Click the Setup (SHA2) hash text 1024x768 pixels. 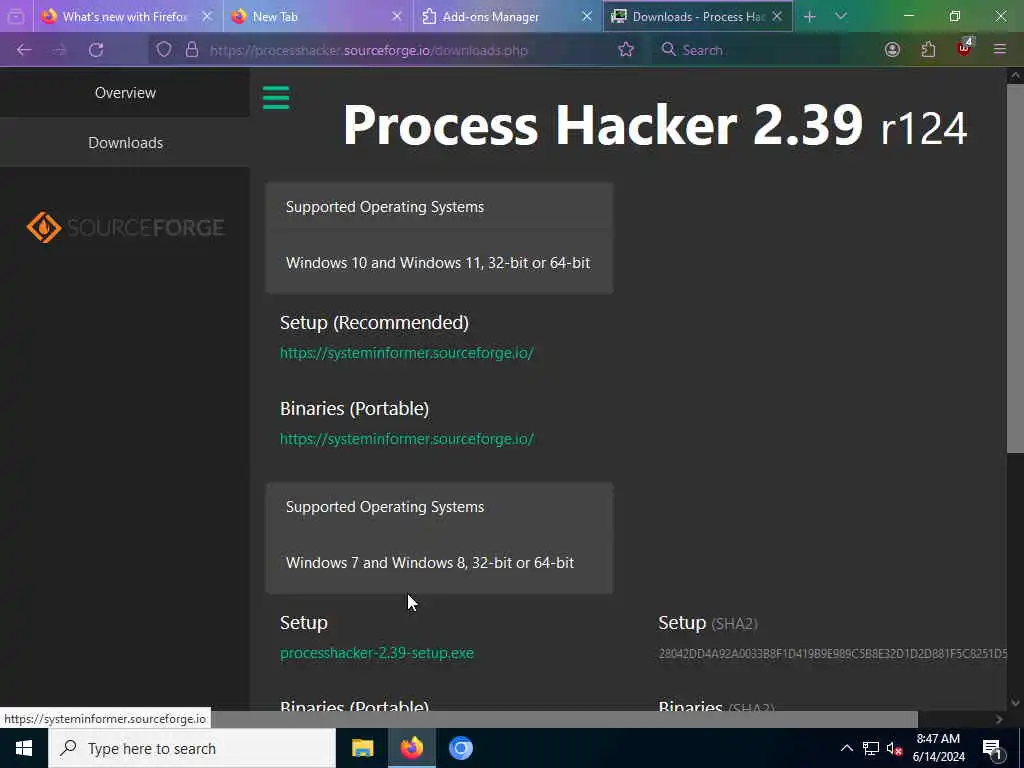click(833, 654)
